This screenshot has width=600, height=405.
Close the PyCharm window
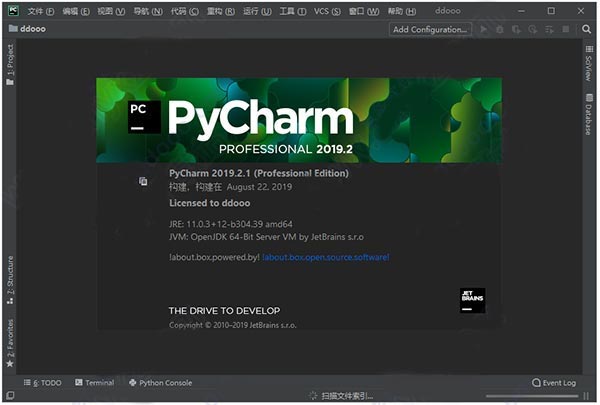point(581,11)
